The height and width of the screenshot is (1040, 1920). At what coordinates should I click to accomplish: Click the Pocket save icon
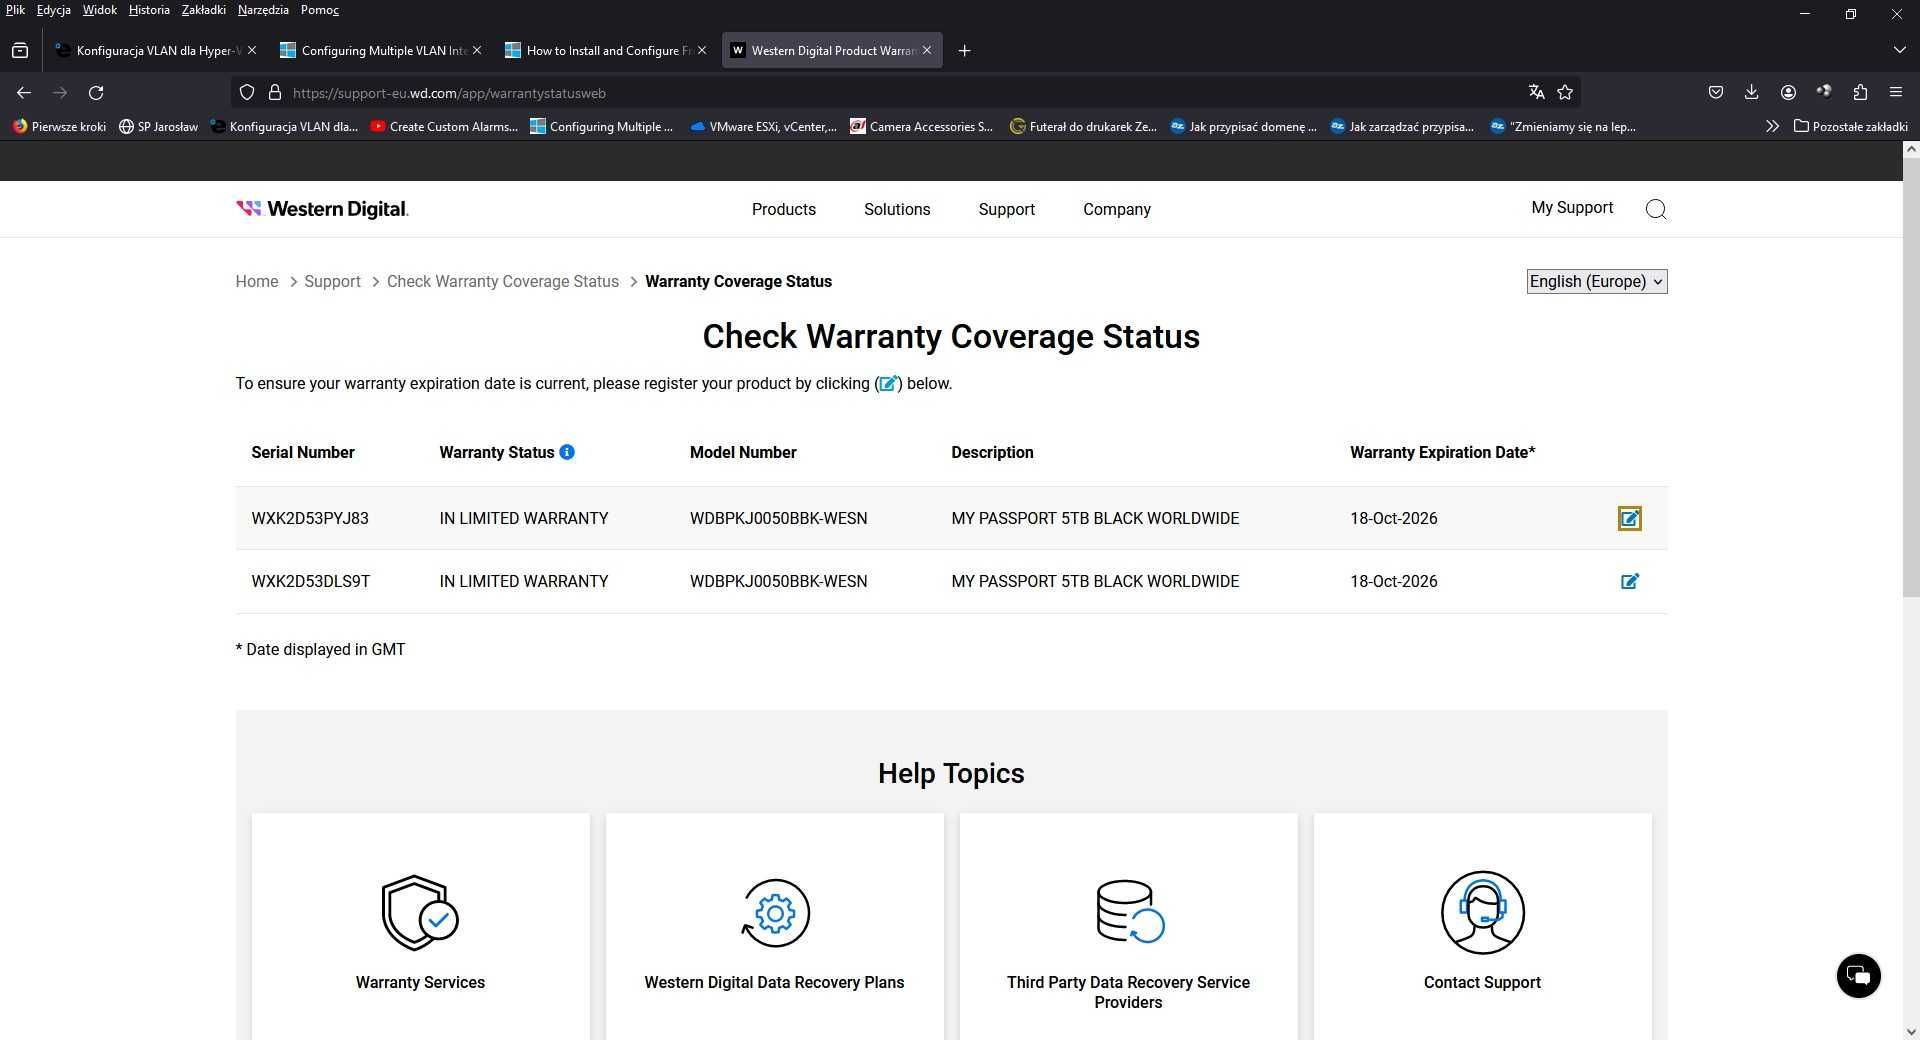[1715, 92]
